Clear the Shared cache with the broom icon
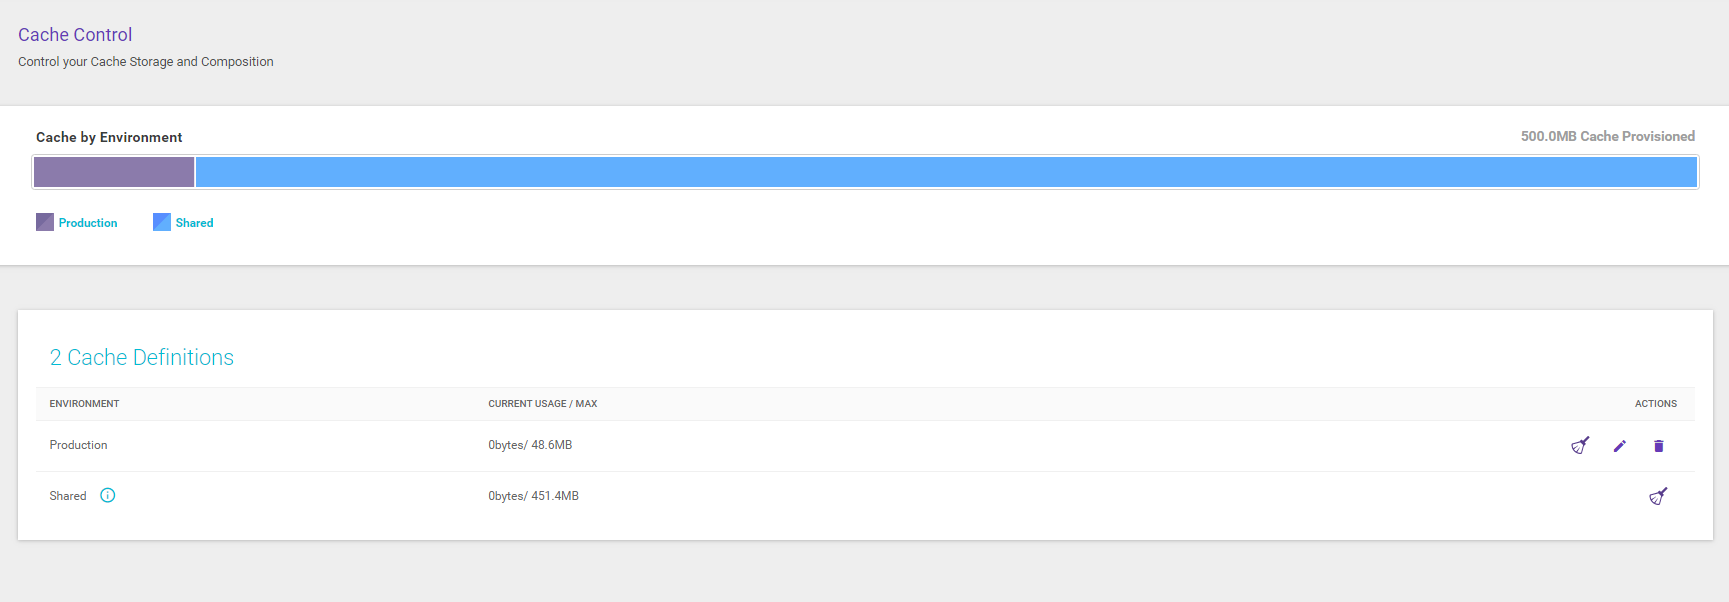The height and width of the screenshot is (602, 1729). point(1658,497)
